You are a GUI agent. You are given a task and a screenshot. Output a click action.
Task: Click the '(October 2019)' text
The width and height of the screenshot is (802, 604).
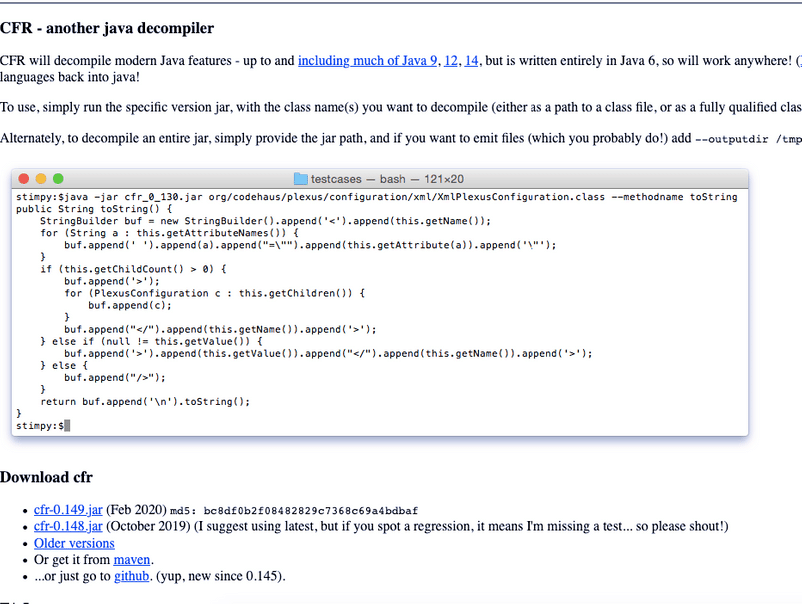tap(148, 526)
